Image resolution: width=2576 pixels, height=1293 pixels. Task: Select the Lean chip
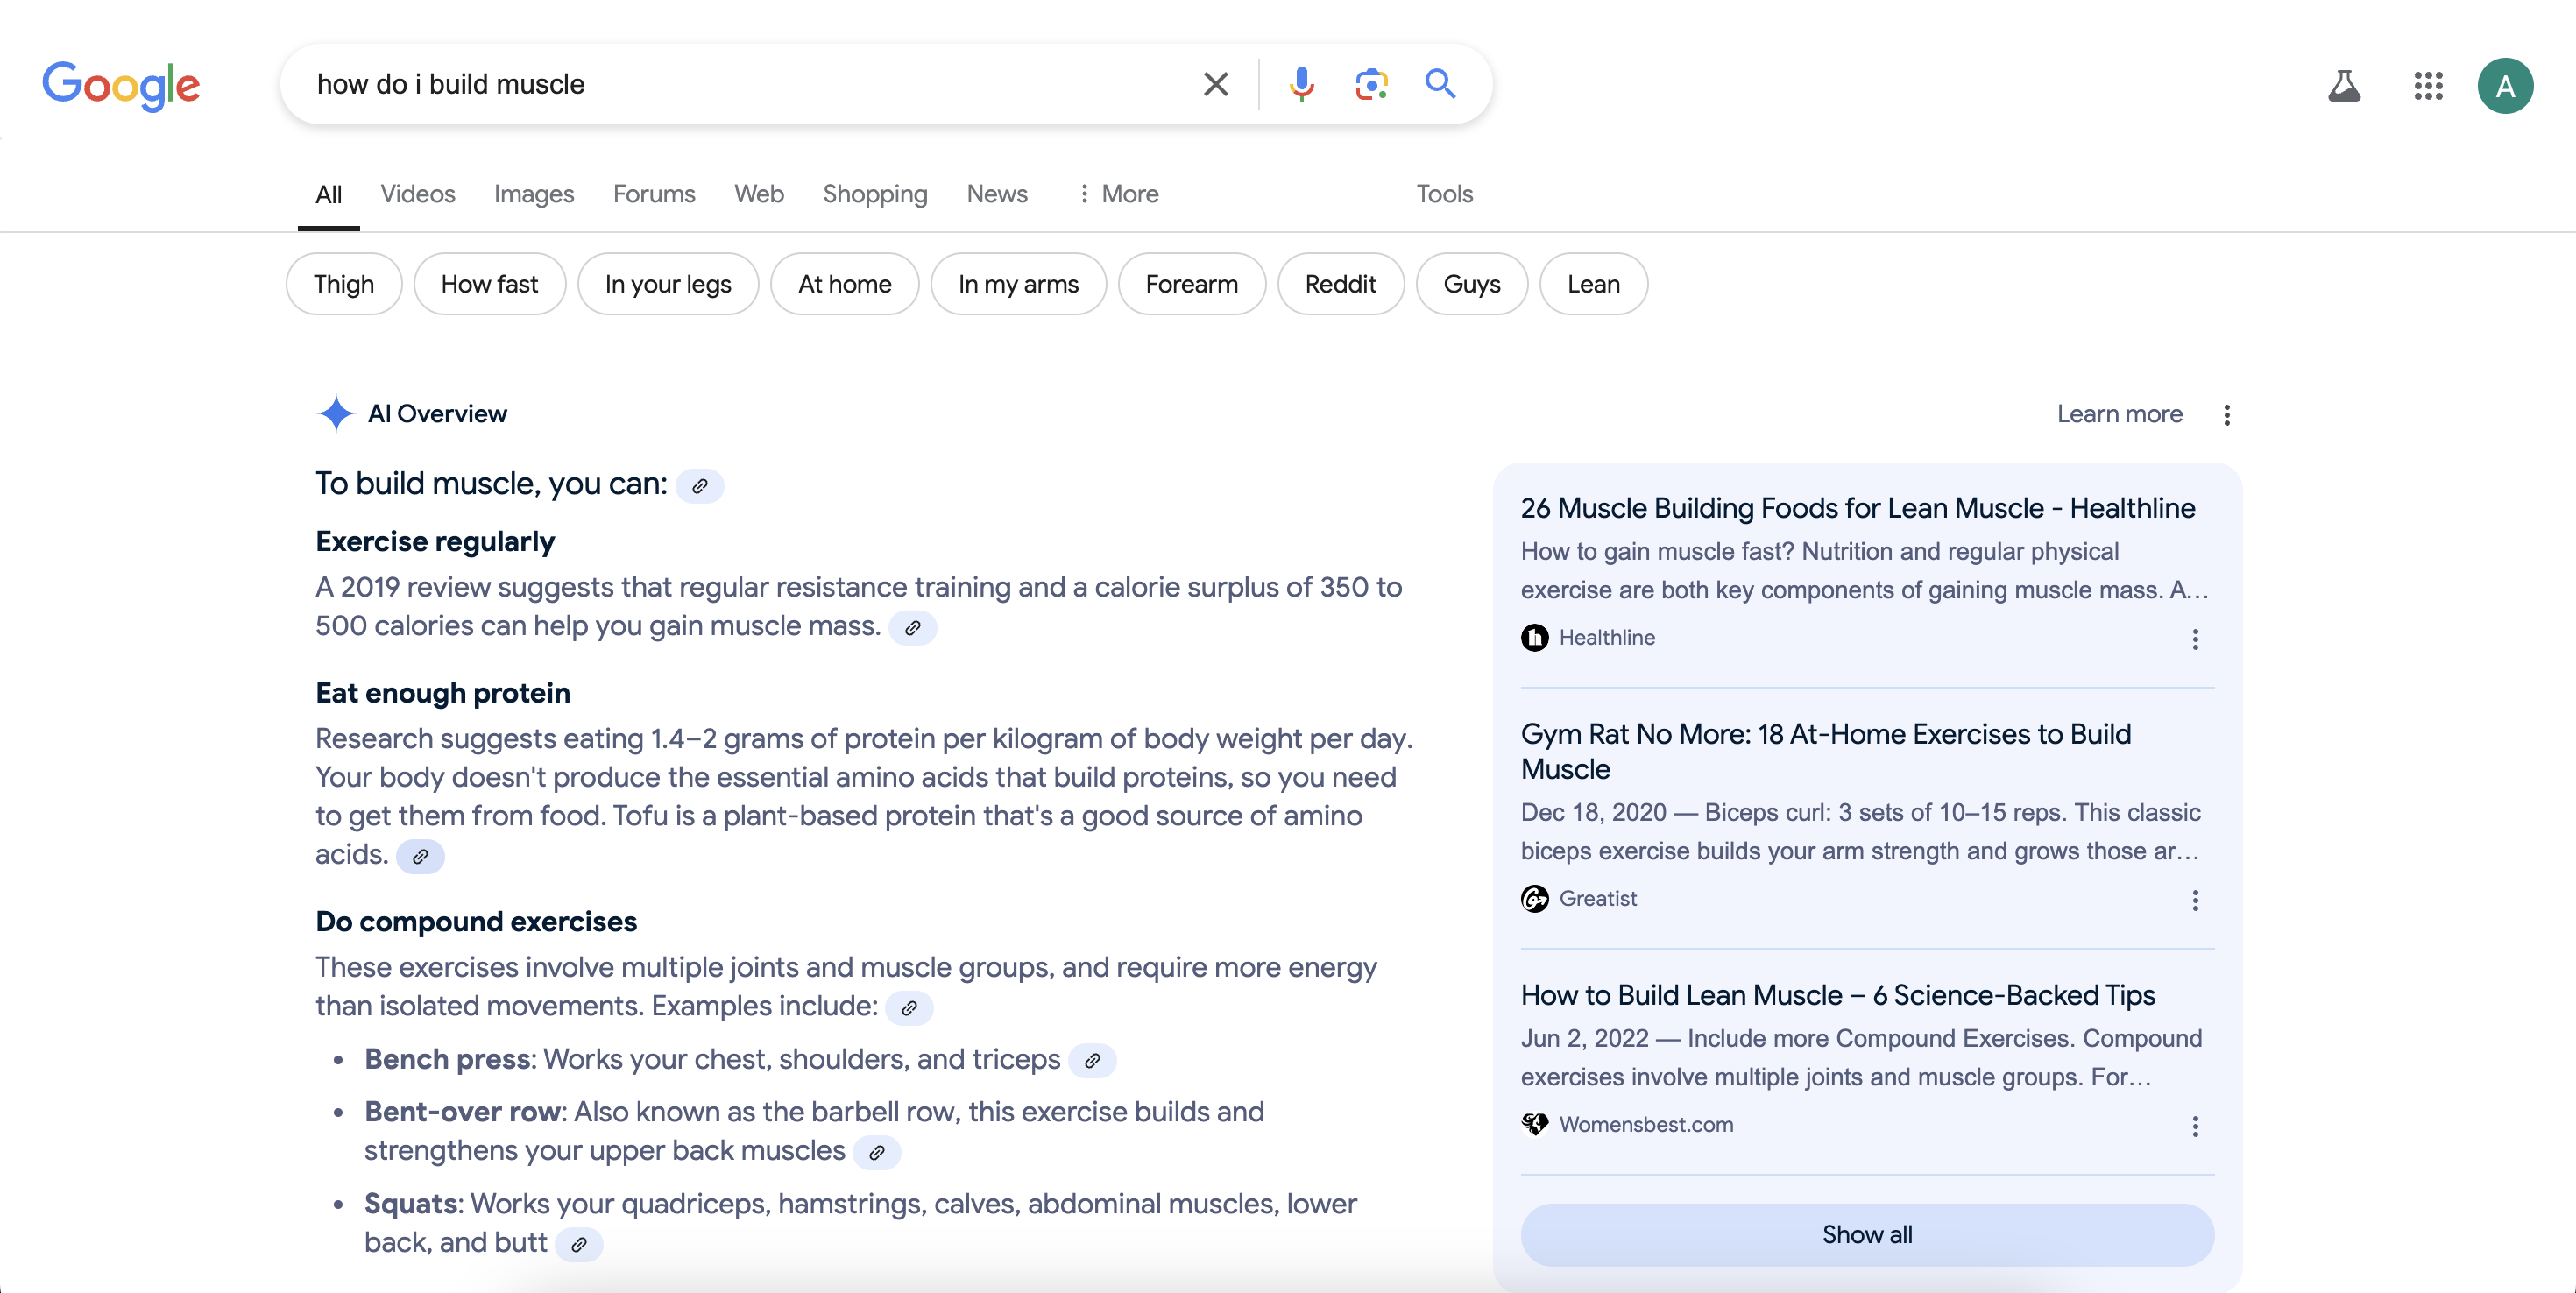click(x=1594, y=284)
